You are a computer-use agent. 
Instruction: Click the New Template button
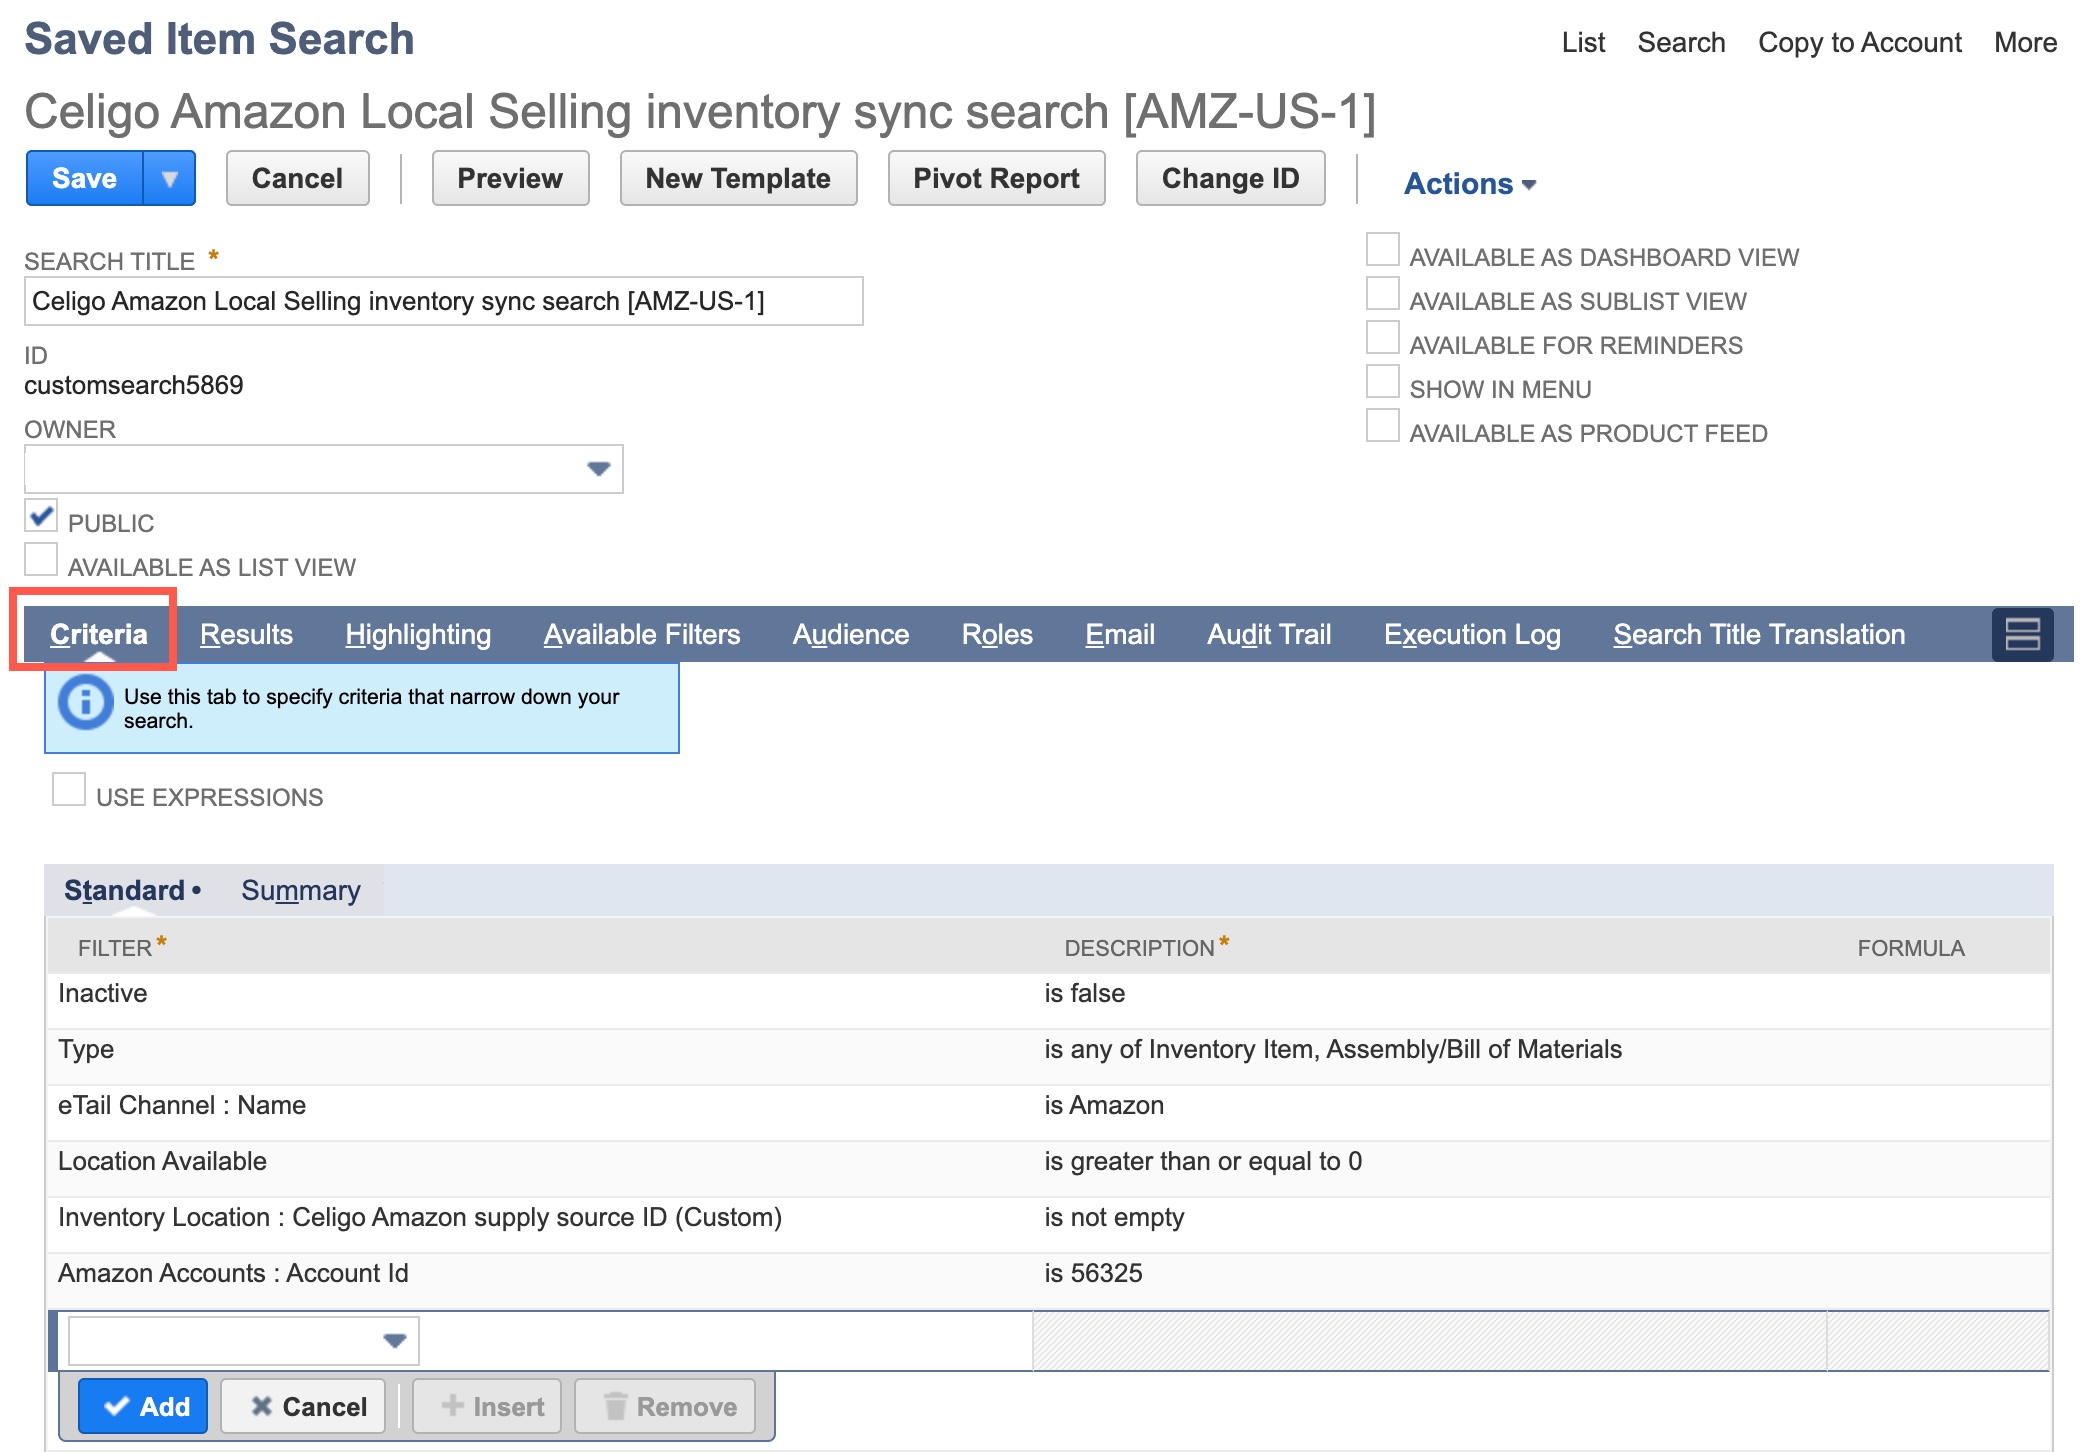[x=738, y=178]
